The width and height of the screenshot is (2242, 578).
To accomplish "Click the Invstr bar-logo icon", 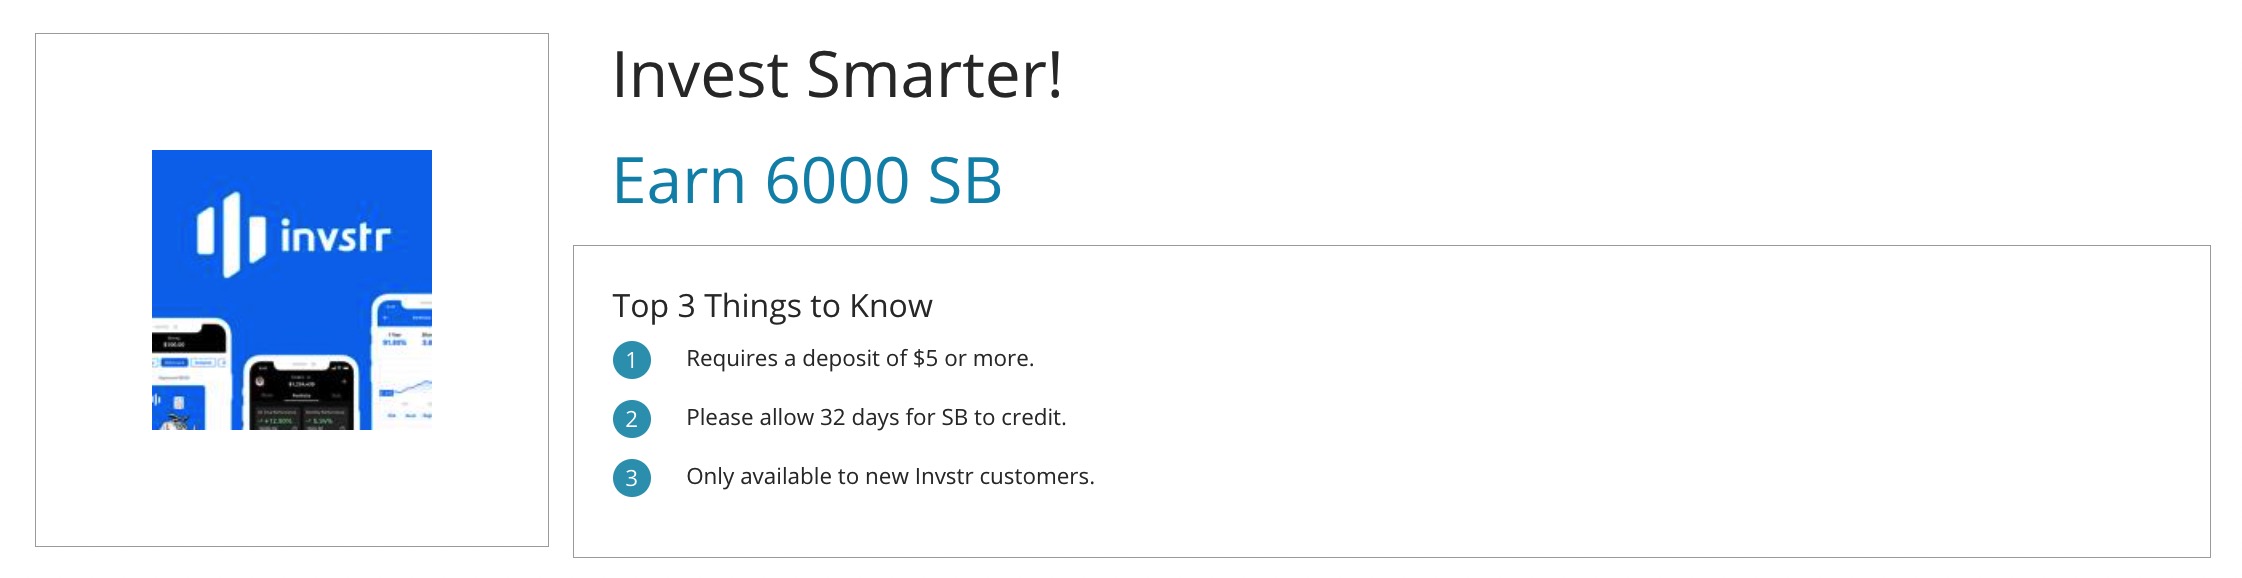I will (x=230, y=234).
